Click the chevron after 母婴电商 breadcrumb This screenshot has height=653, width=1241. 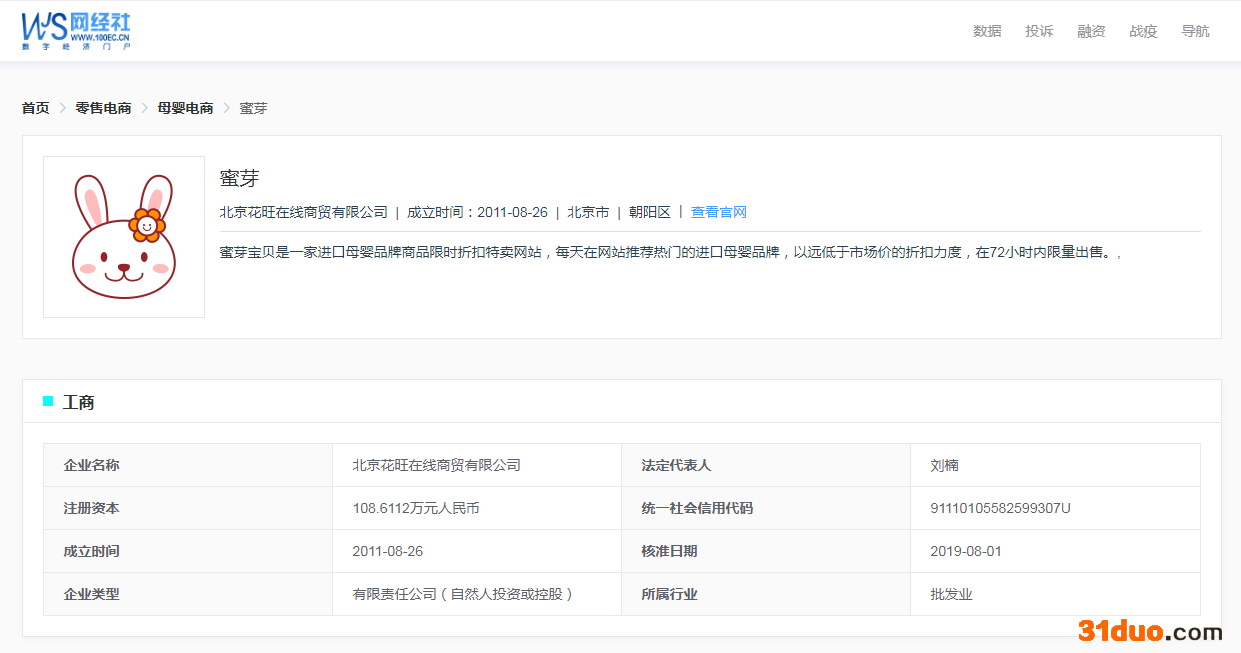pyautogui.click(x=226, y=108)
